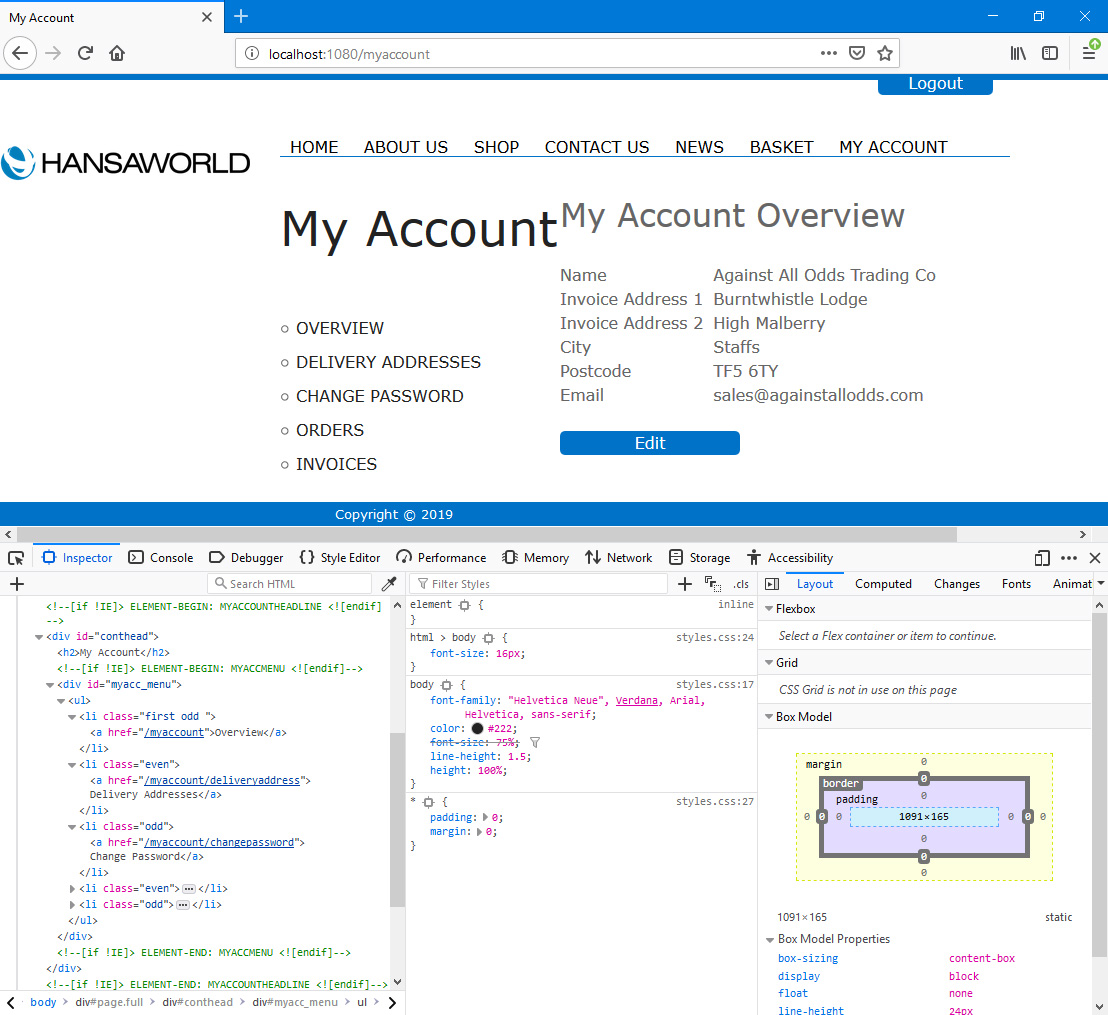Bookmark this page with the star icon
This screenshot has width=1108, height=1015.
point(885,53)
